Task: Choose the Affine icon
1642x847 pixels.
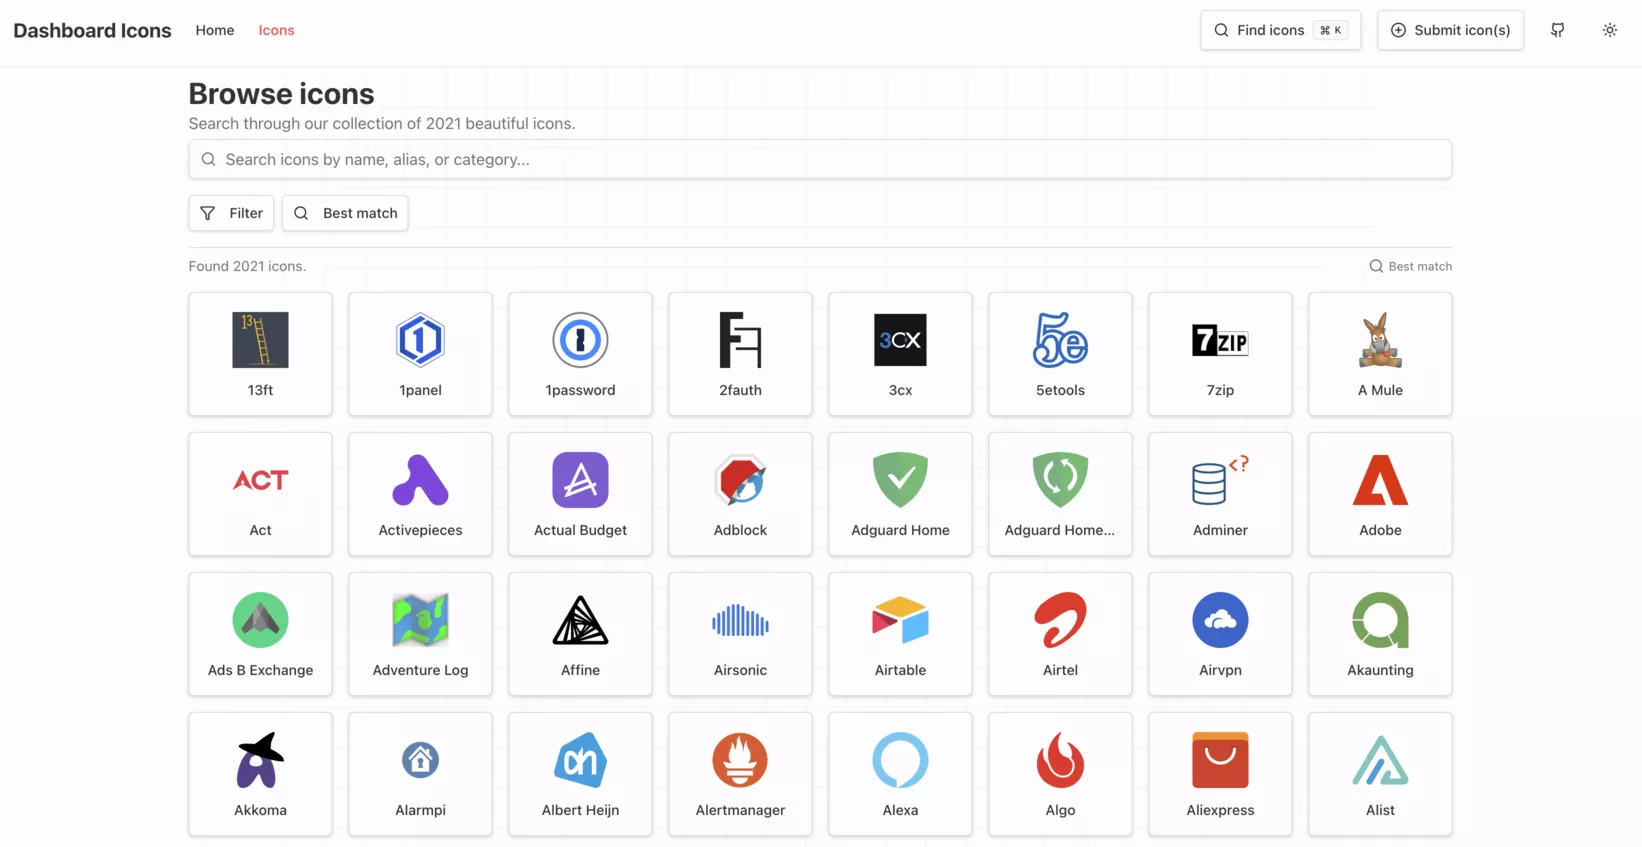Action: pyautogui.click(x=580, y=634)
